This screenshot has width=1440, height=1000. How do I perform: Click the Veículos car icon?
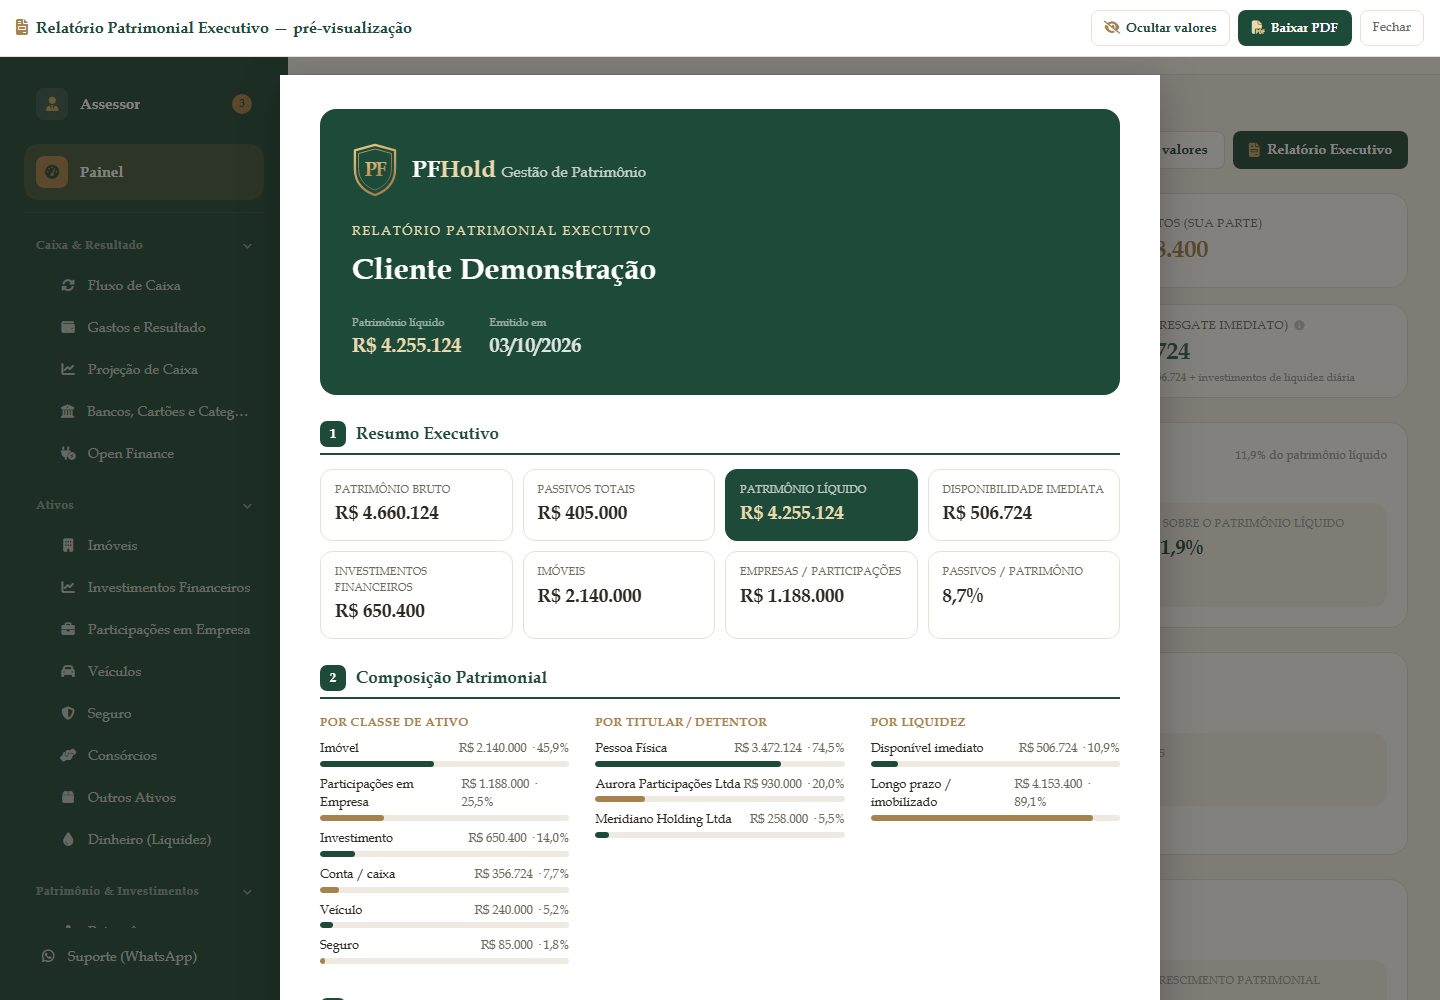[x=68, y=671]
